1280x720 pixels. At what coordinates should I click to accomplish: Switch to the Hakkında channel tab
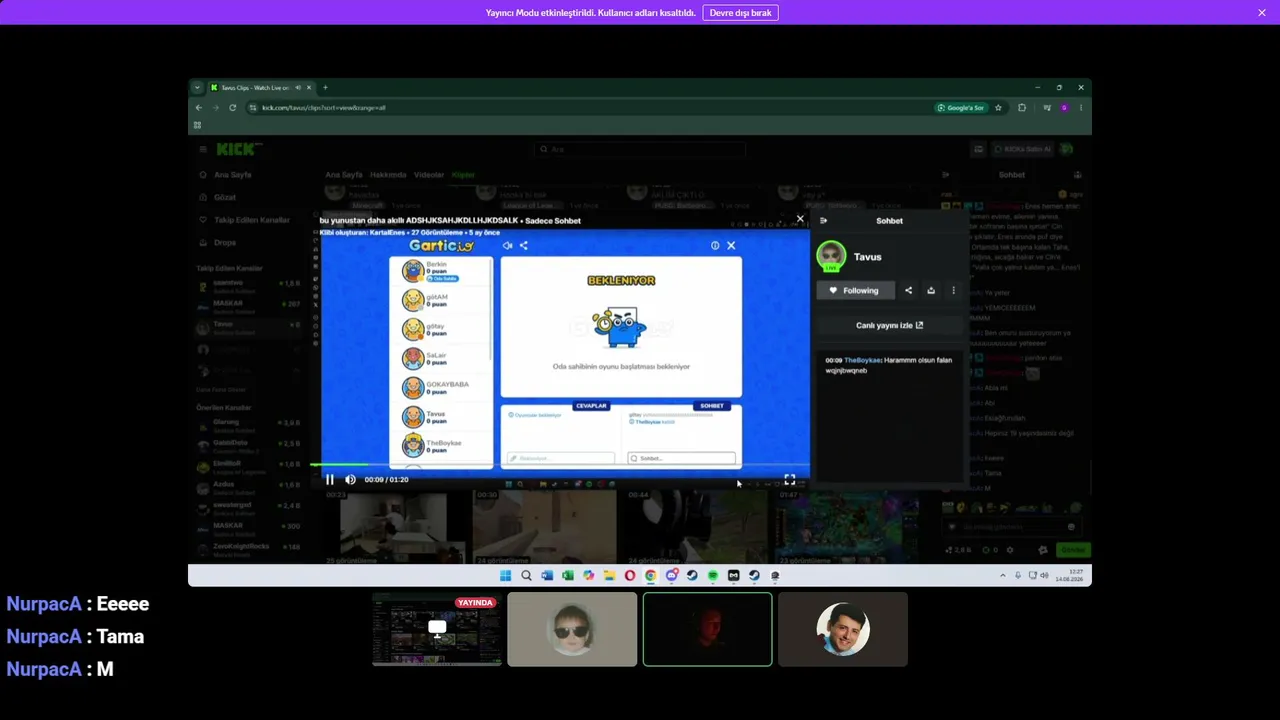click(x=388, y=175)
